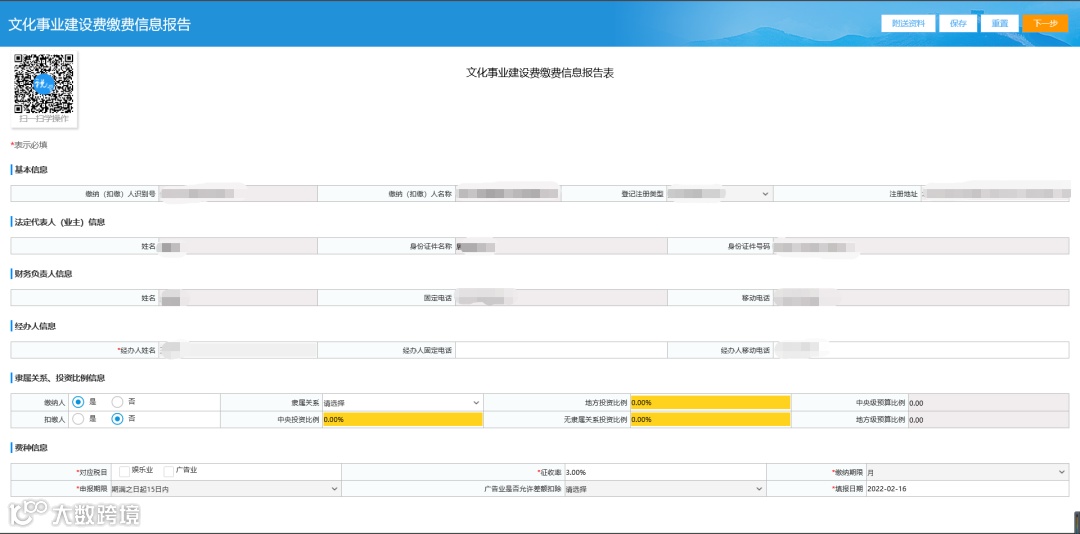Click the 地方级预算比例 value field
Image resolution: width=1080 pixels, height=534 pixels.
[988, 419]
